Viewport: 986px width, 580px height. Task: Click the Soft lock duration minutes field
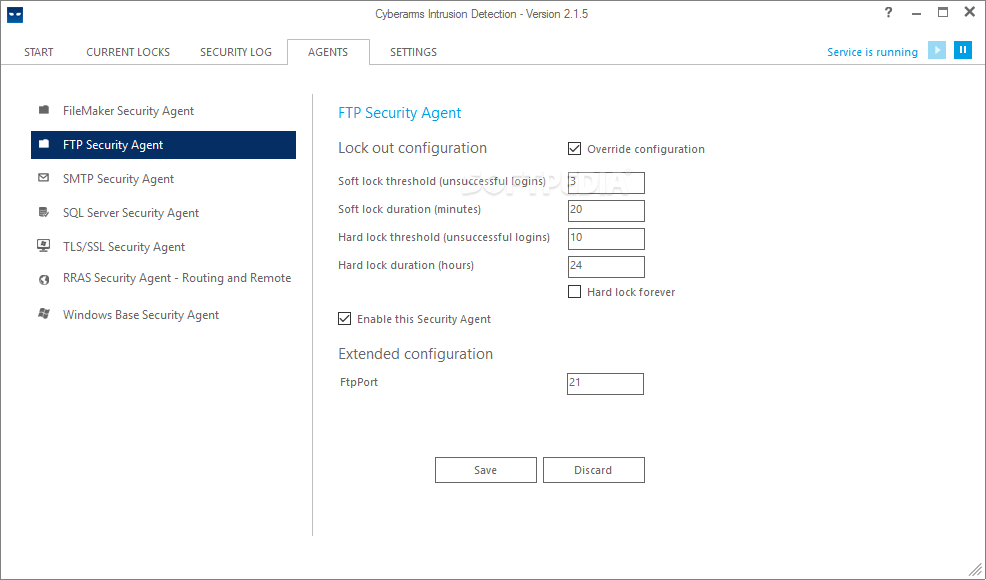(606, 211)
